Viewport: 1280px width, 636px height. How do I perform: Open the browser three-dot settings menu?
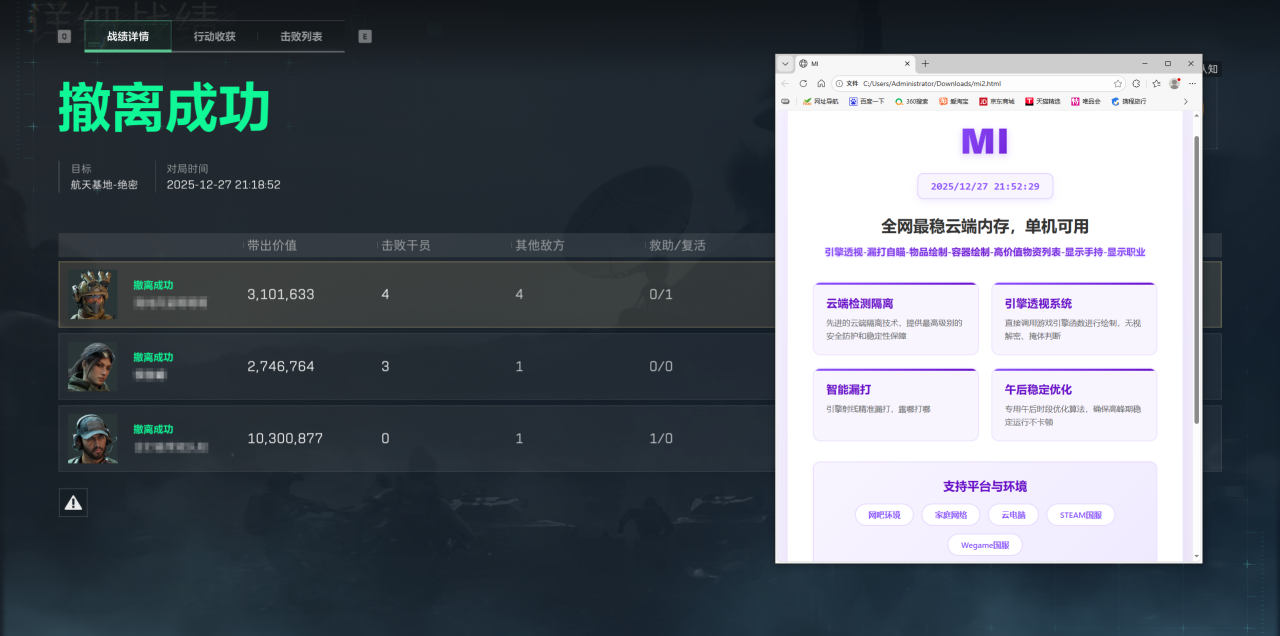pyautogui.click(x=1190, y=83)
